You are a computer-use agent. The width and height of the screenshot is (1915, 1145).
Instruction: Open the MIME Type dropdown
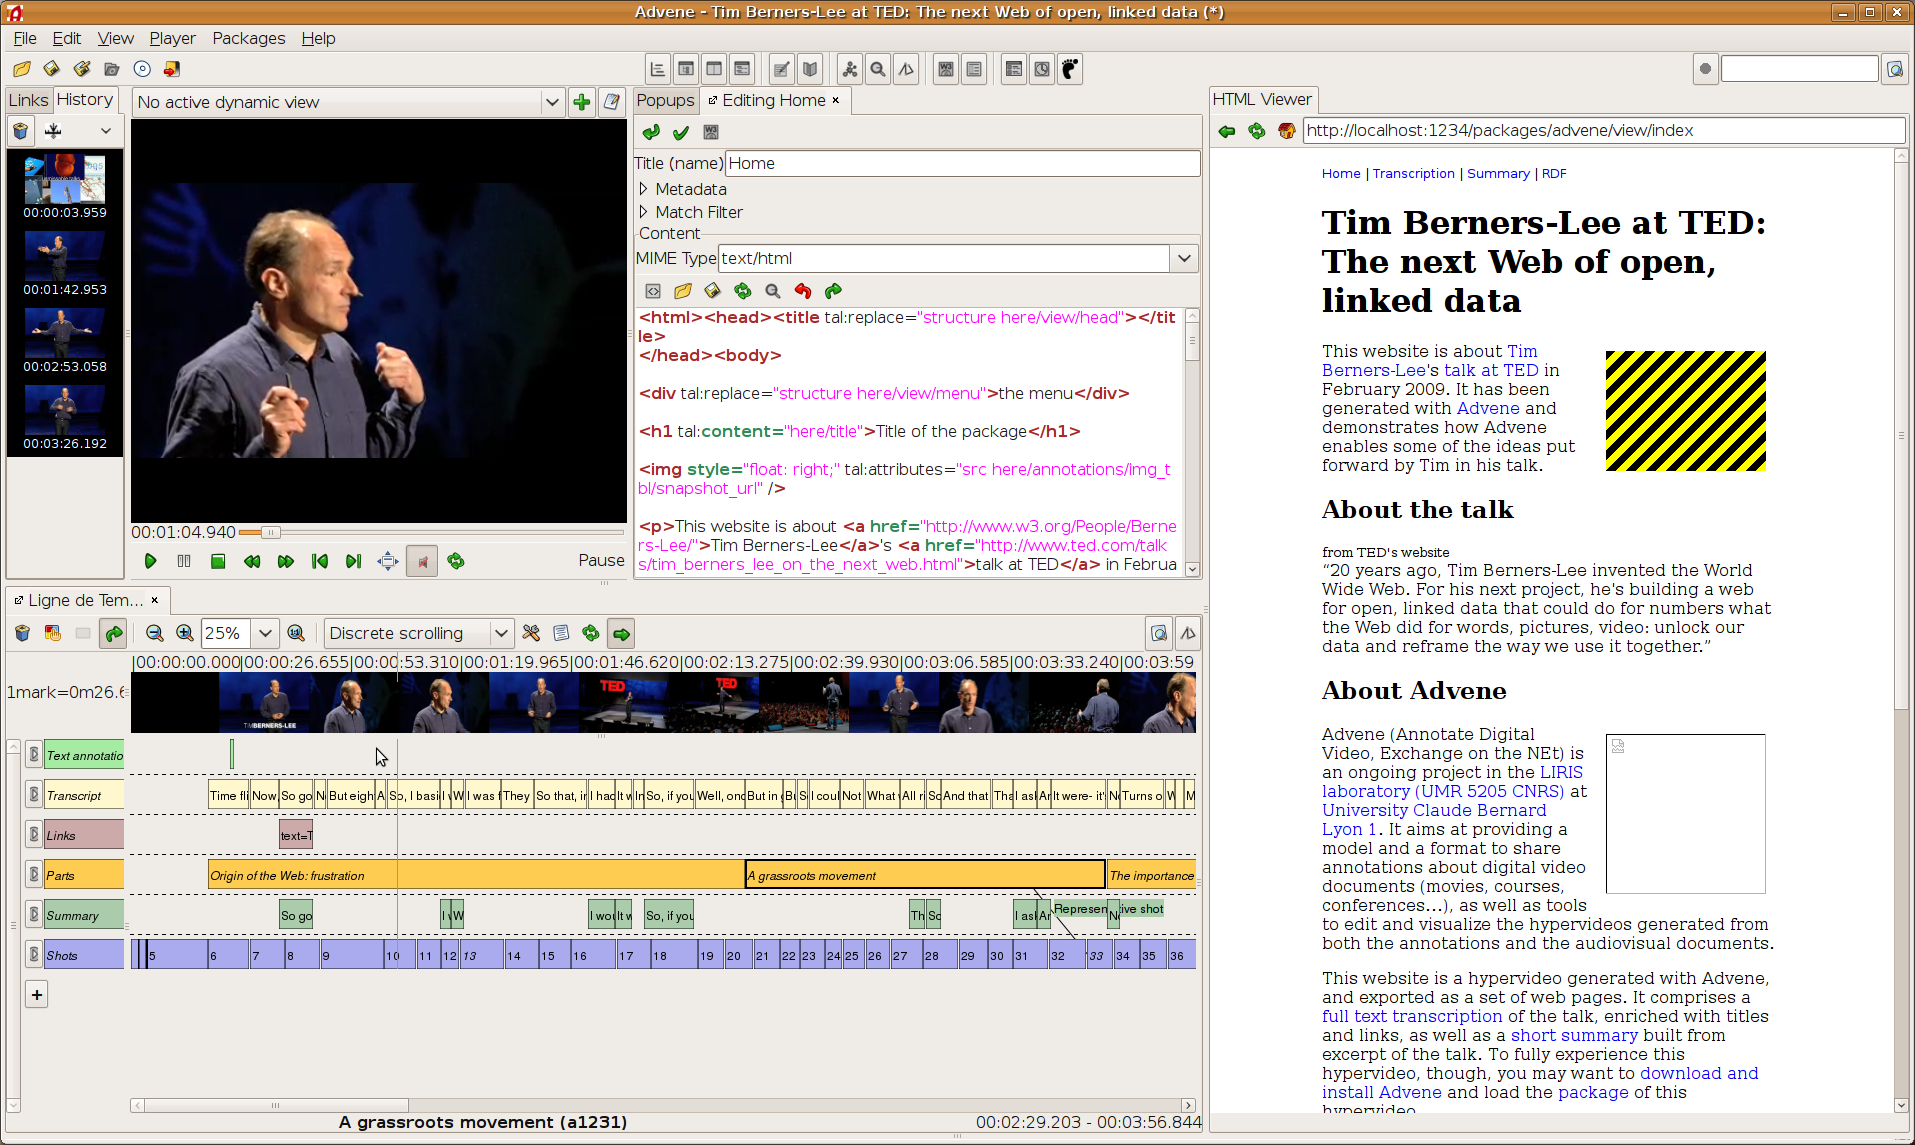[x=1184, y=258]
